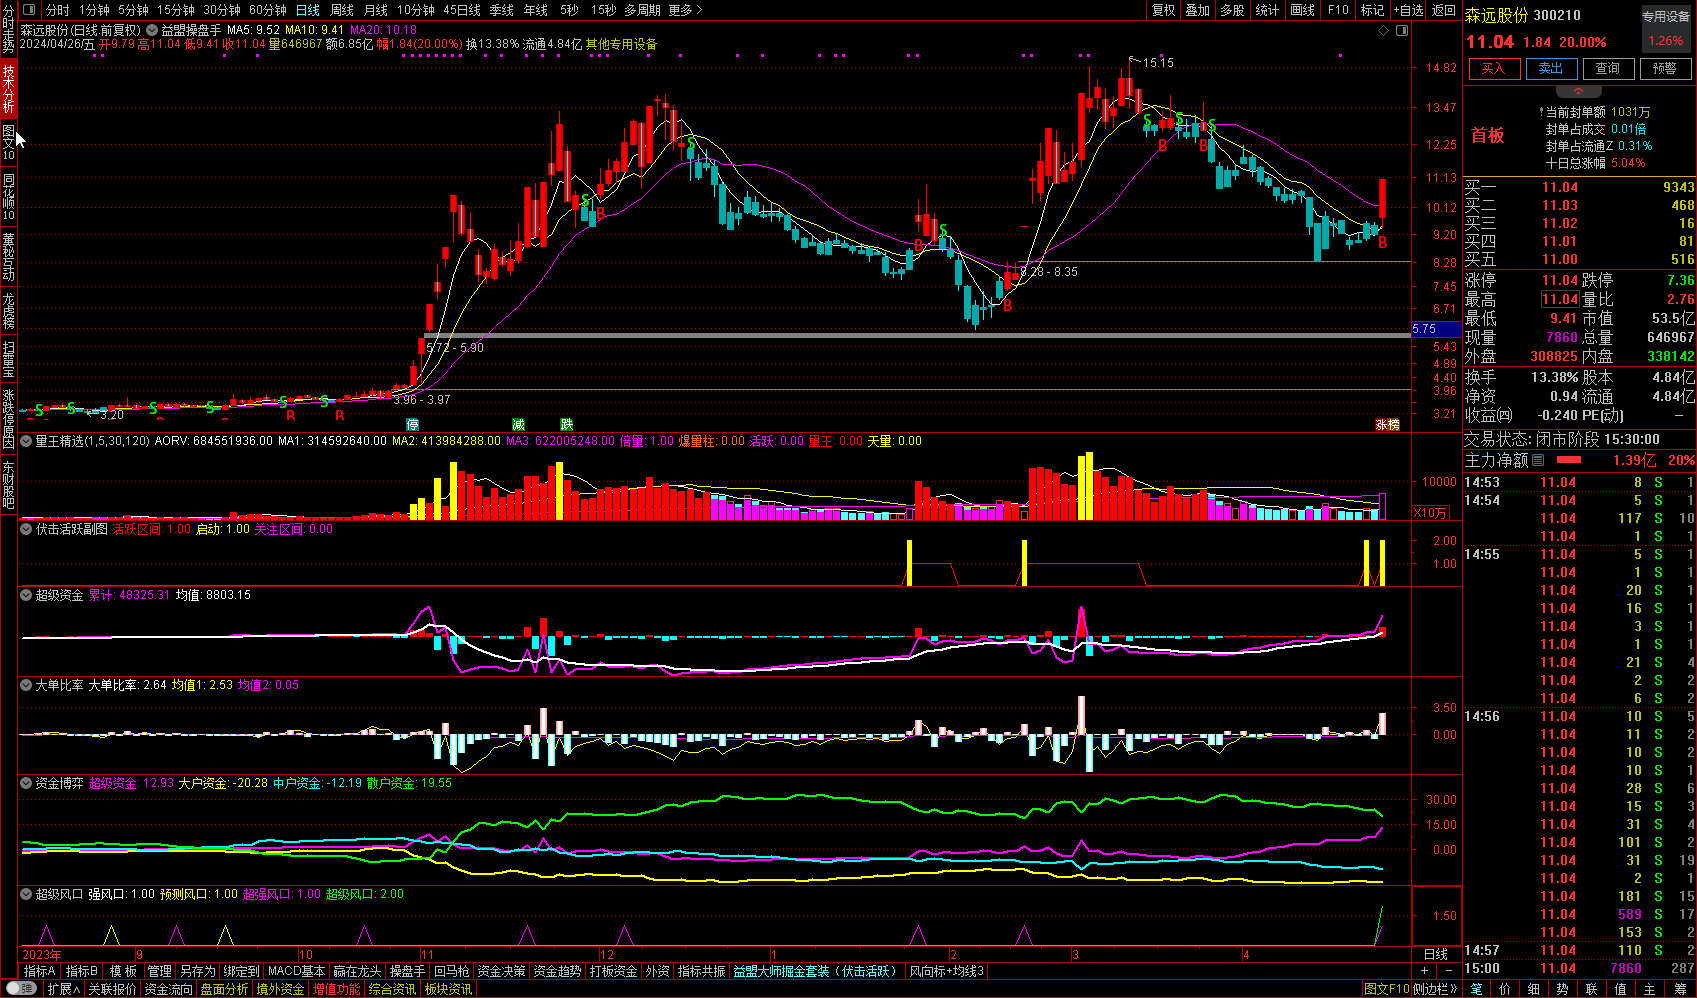
Task: Switch to the 分时 intraday view
Action: point(58,10)
